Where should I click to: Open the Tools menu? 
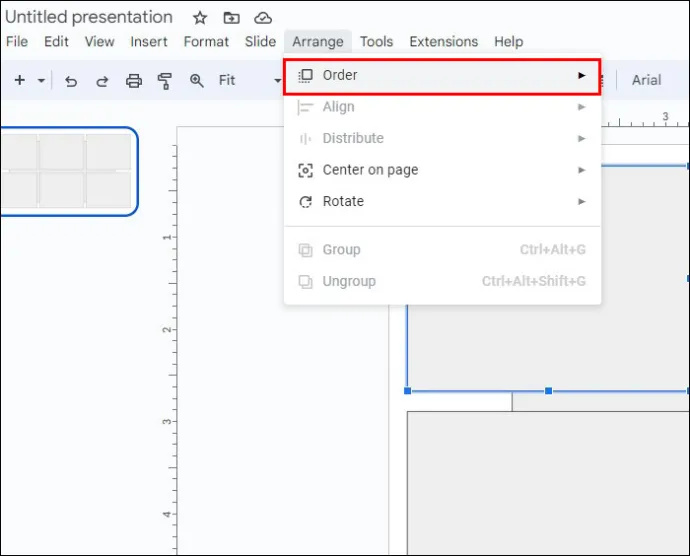376,41
